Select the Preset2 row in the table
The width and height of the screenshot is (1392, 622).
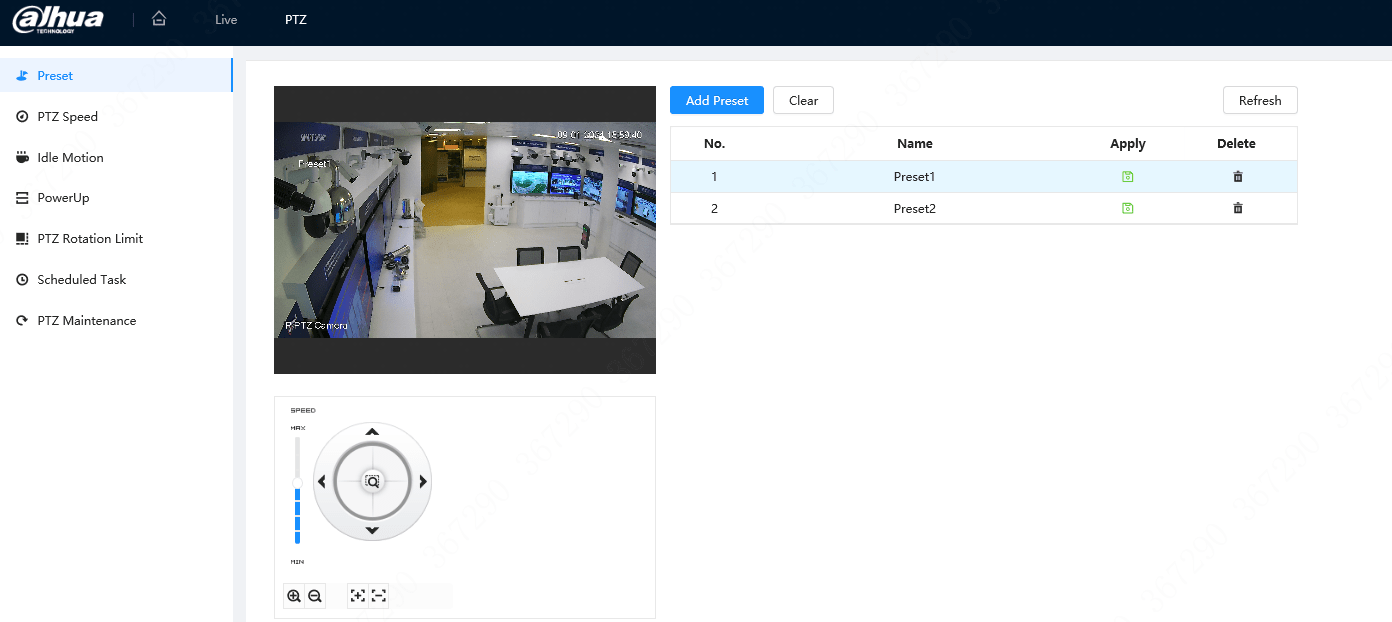pyautogui.click(x=914, y=208)
